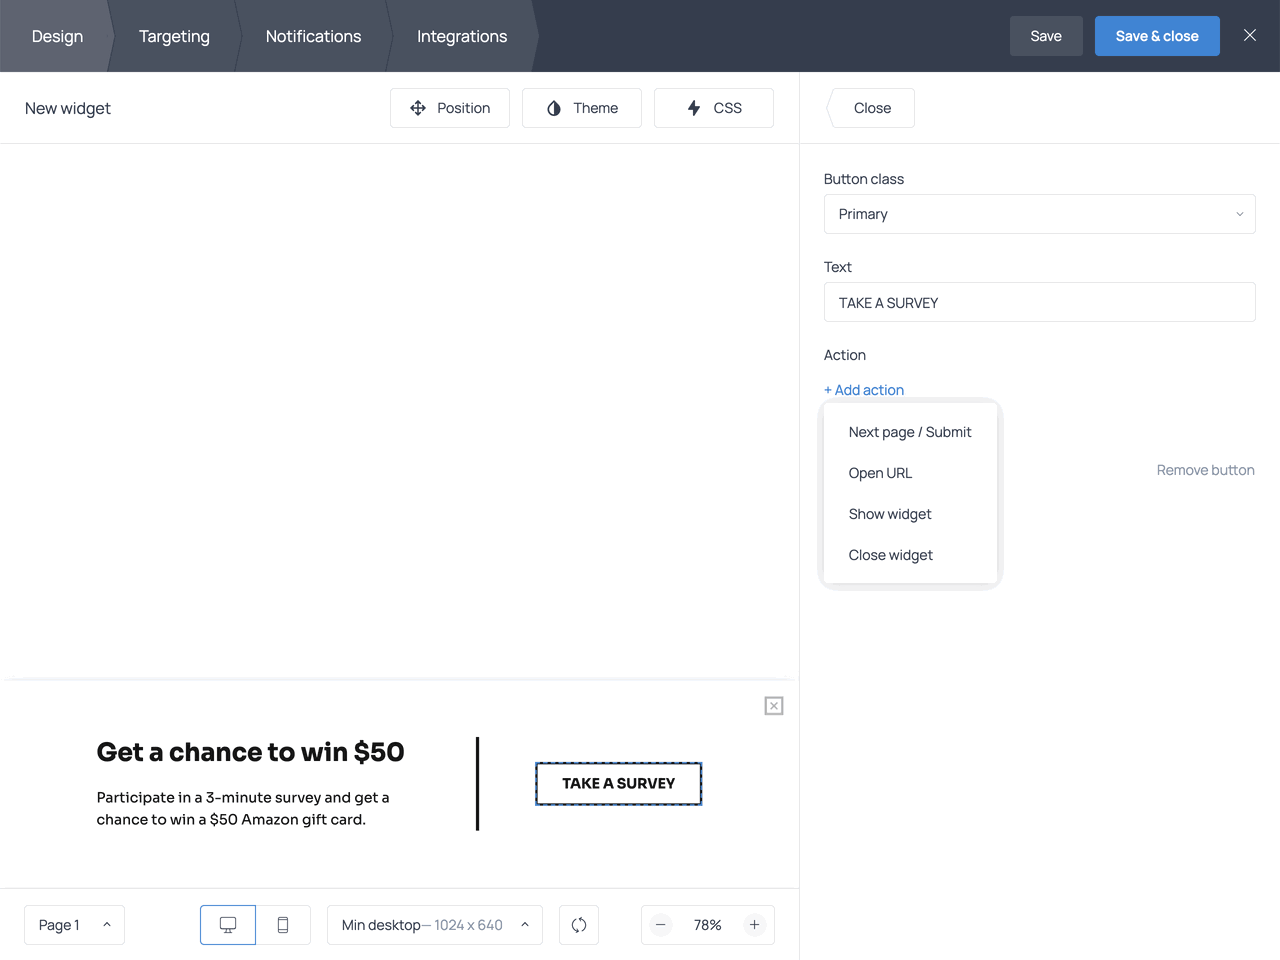Switch to the Targeting tab
The width and height of the screenshot is (1280, 960).
pyautogui.click(x=174, y=36)
